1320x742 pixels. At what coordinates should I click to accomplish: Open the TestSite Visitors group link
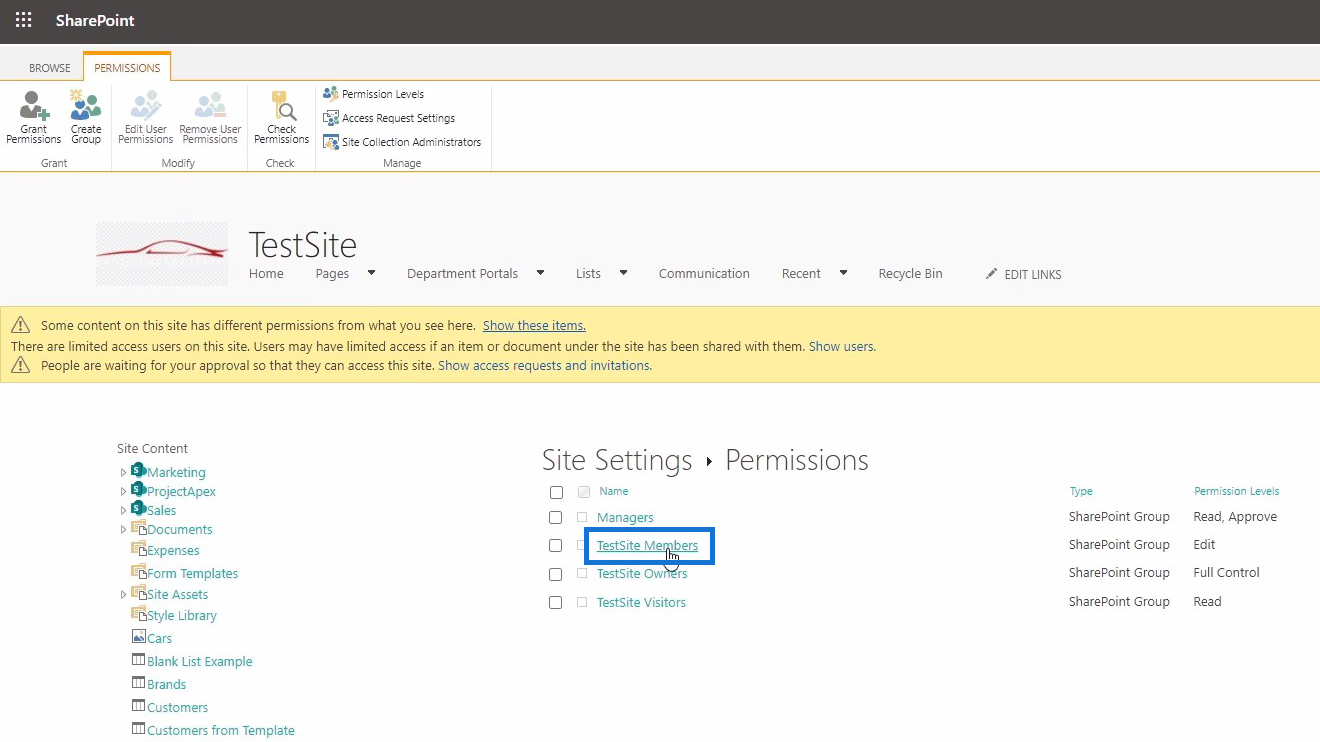coord(641,602)
